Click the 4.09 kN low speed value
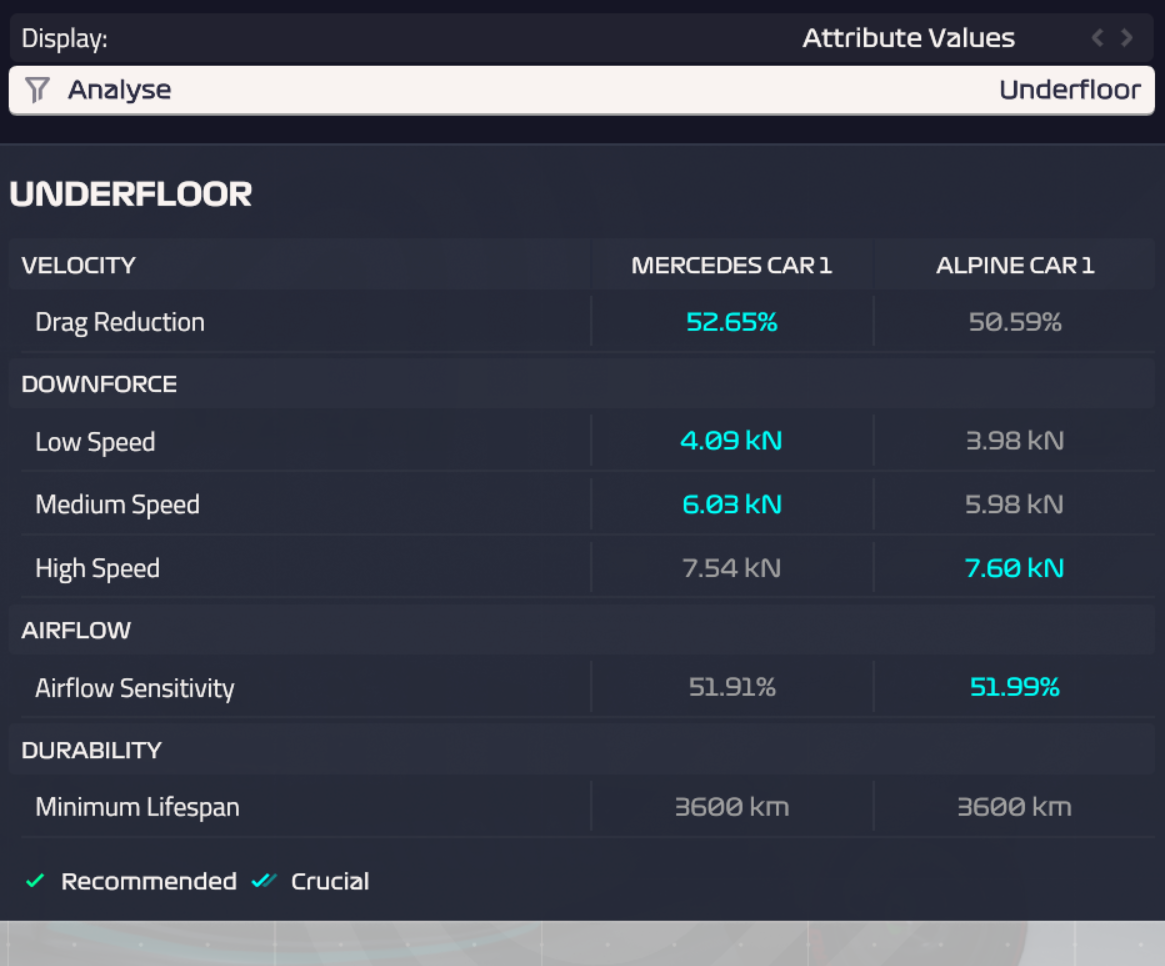This screenshot has width=1165, height=966. click(732, 441)
